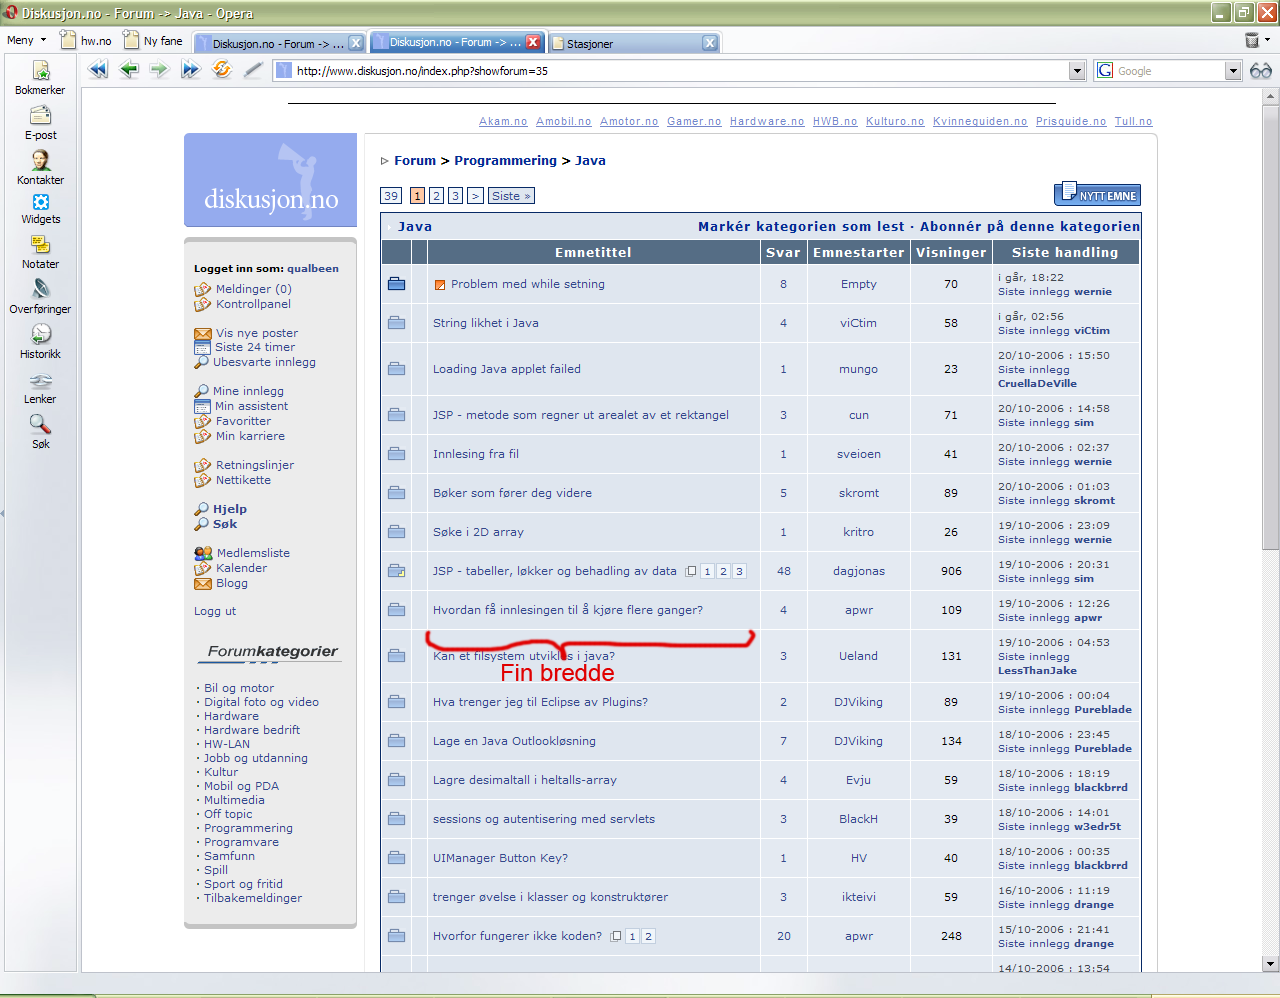Screen dimensions: 1280x998
Task: Go to page 3 of the forum
Action: pos(455,196)
